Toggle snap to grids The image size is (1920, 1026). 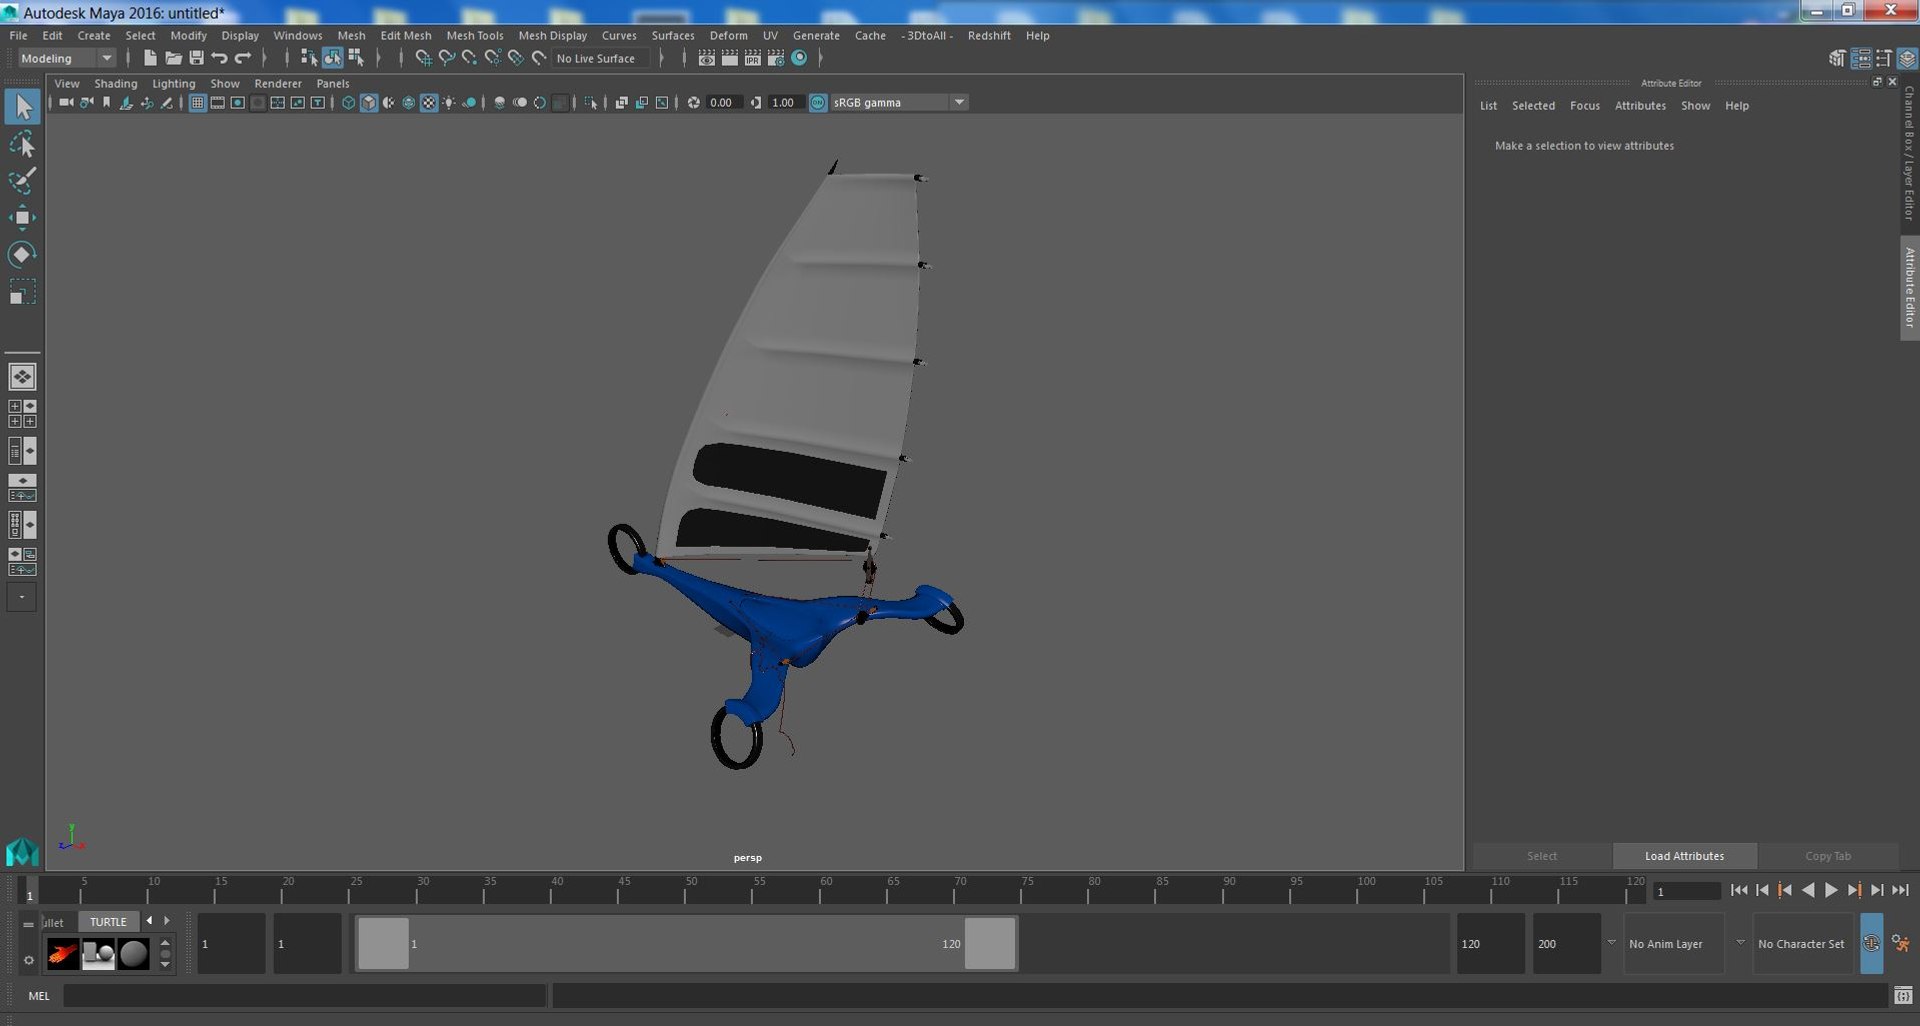(x=423, y=58)
